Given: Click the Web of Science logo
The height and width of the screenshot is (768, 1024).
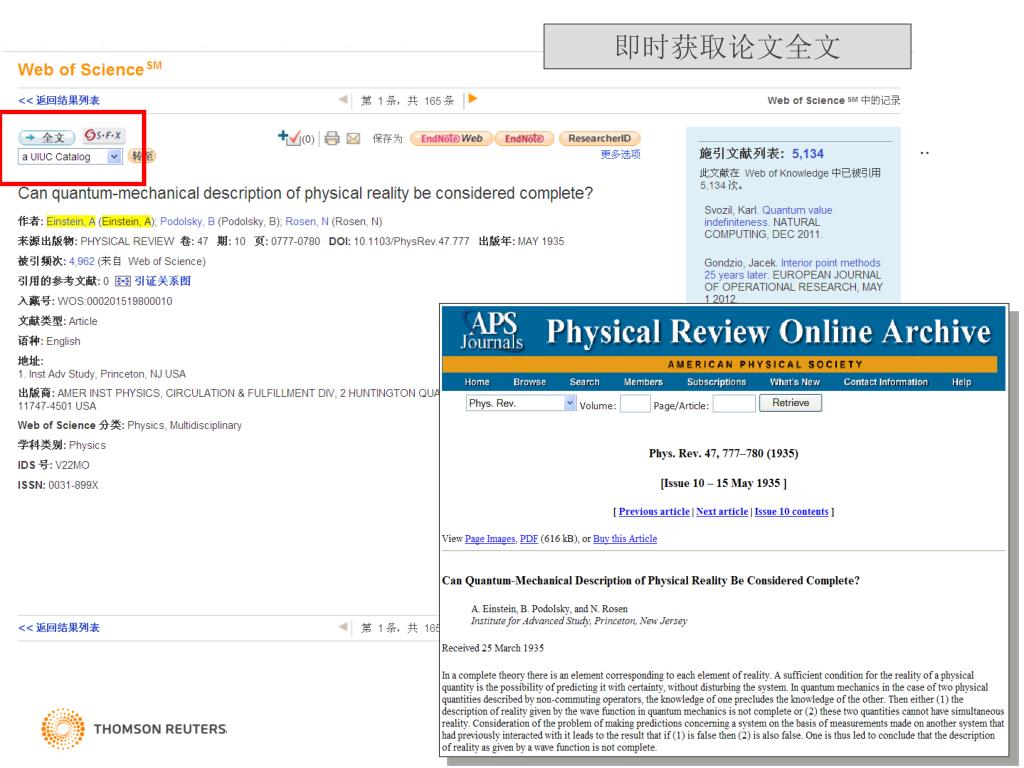Looking at the screenshot, I should 89,69.
